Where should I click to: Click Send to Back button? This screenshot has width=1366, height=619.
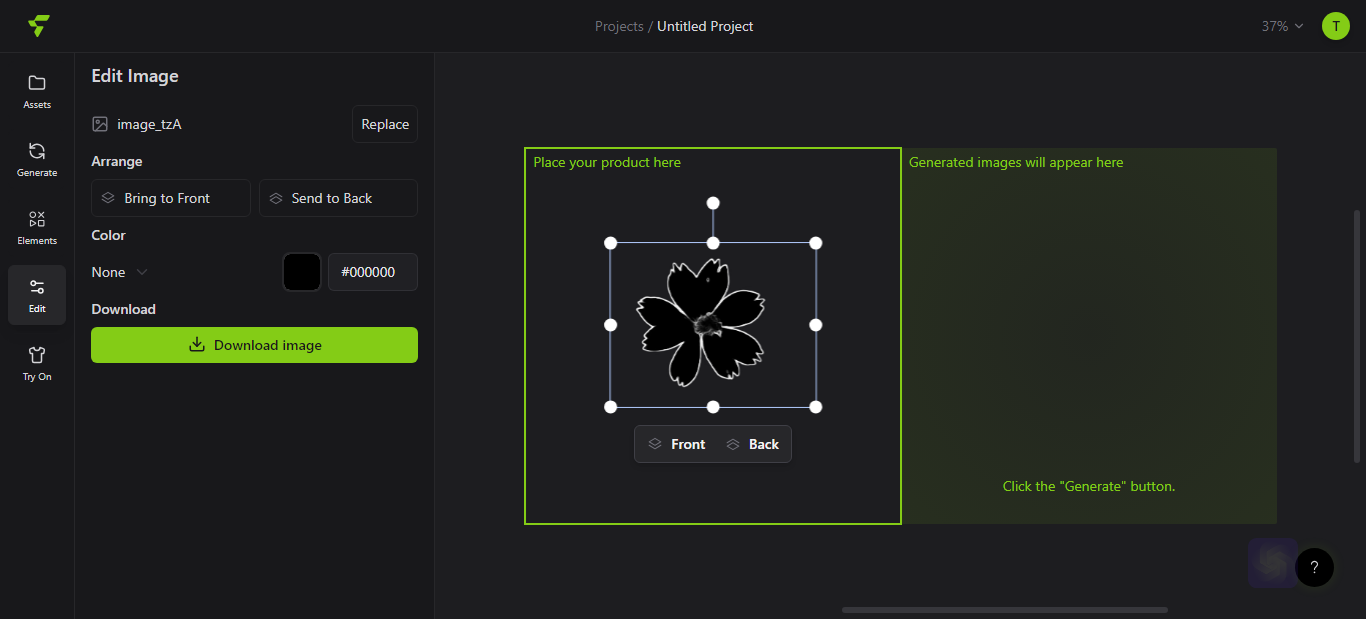[x=338, y=198]
